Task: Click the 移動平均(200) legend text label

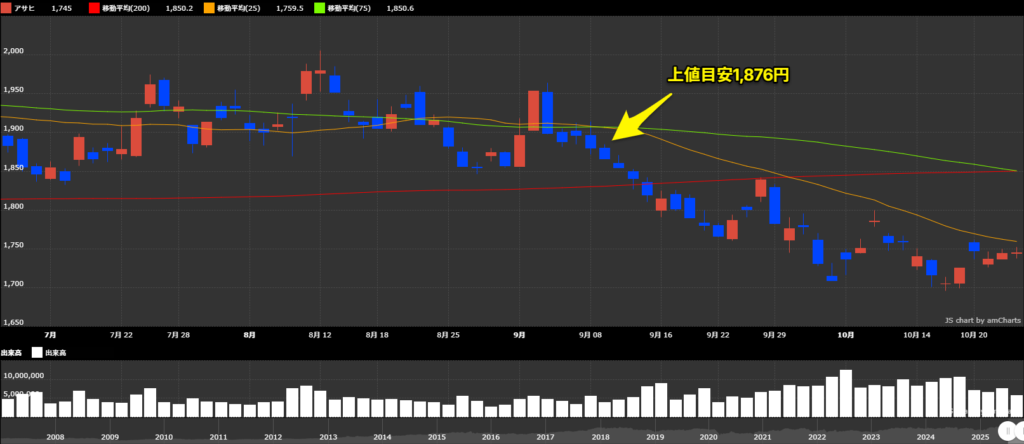Action: point(126,8)
